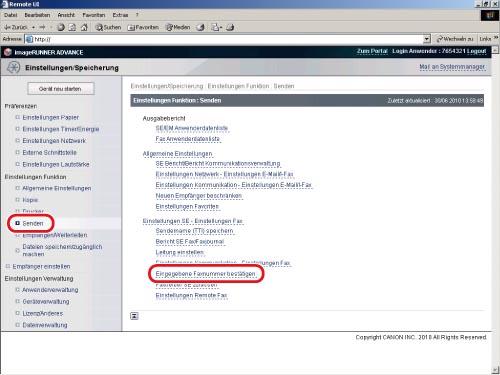Click the Gerät neu starten button
This screenshot has width=500, height=375.
coord(61,89)
